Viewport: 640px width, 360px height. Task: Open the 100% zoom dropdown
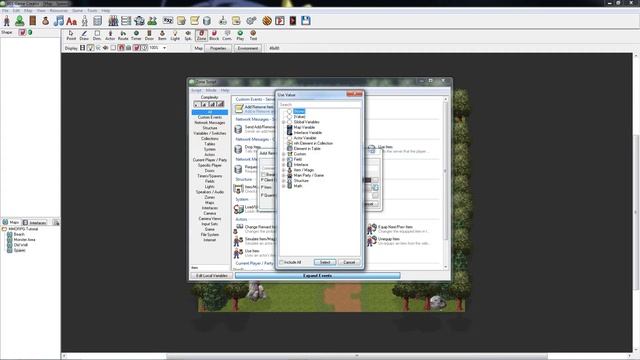pos(164,48)
